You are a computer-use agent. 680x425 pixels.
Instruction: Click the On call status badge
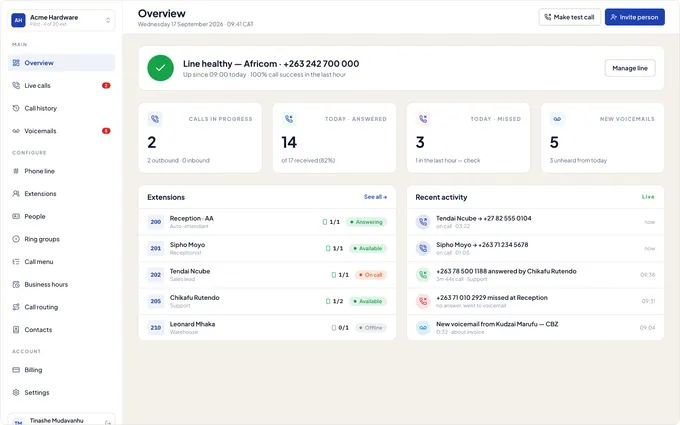[x=370, y=275]
